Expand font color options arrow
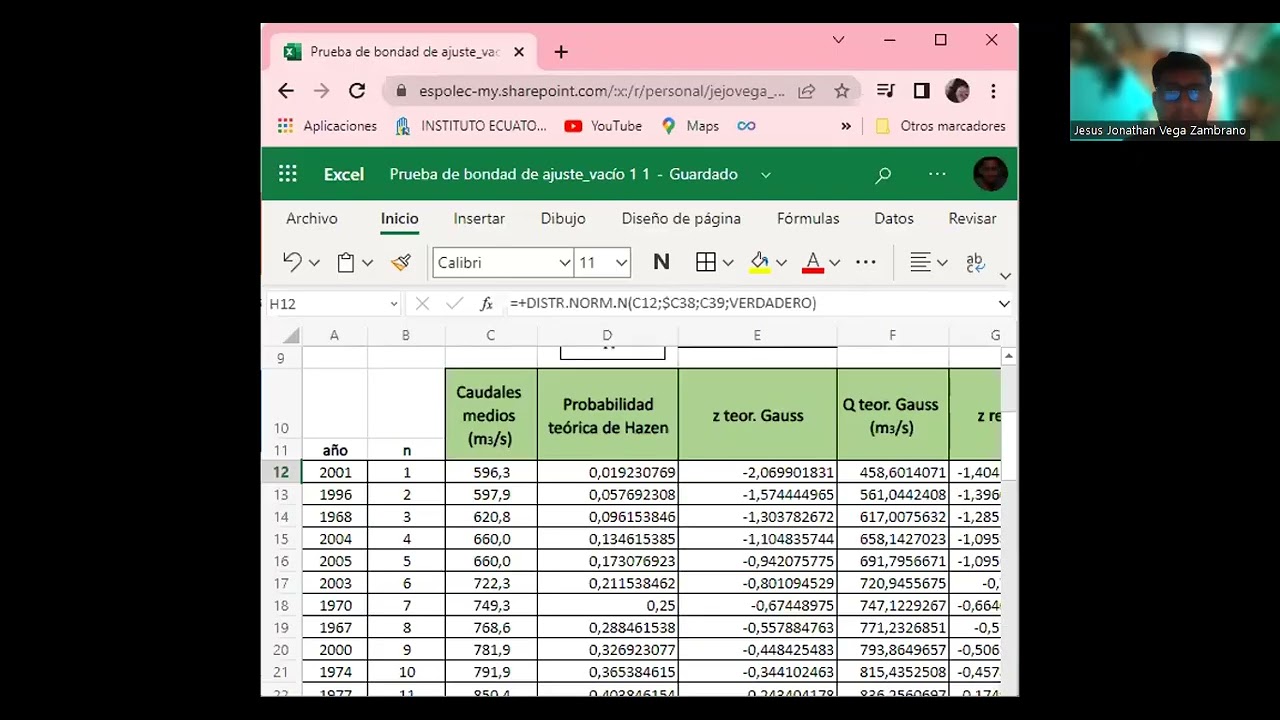Screen dimensions: 1280x720 pyautogui.click(x=835, y=263)
